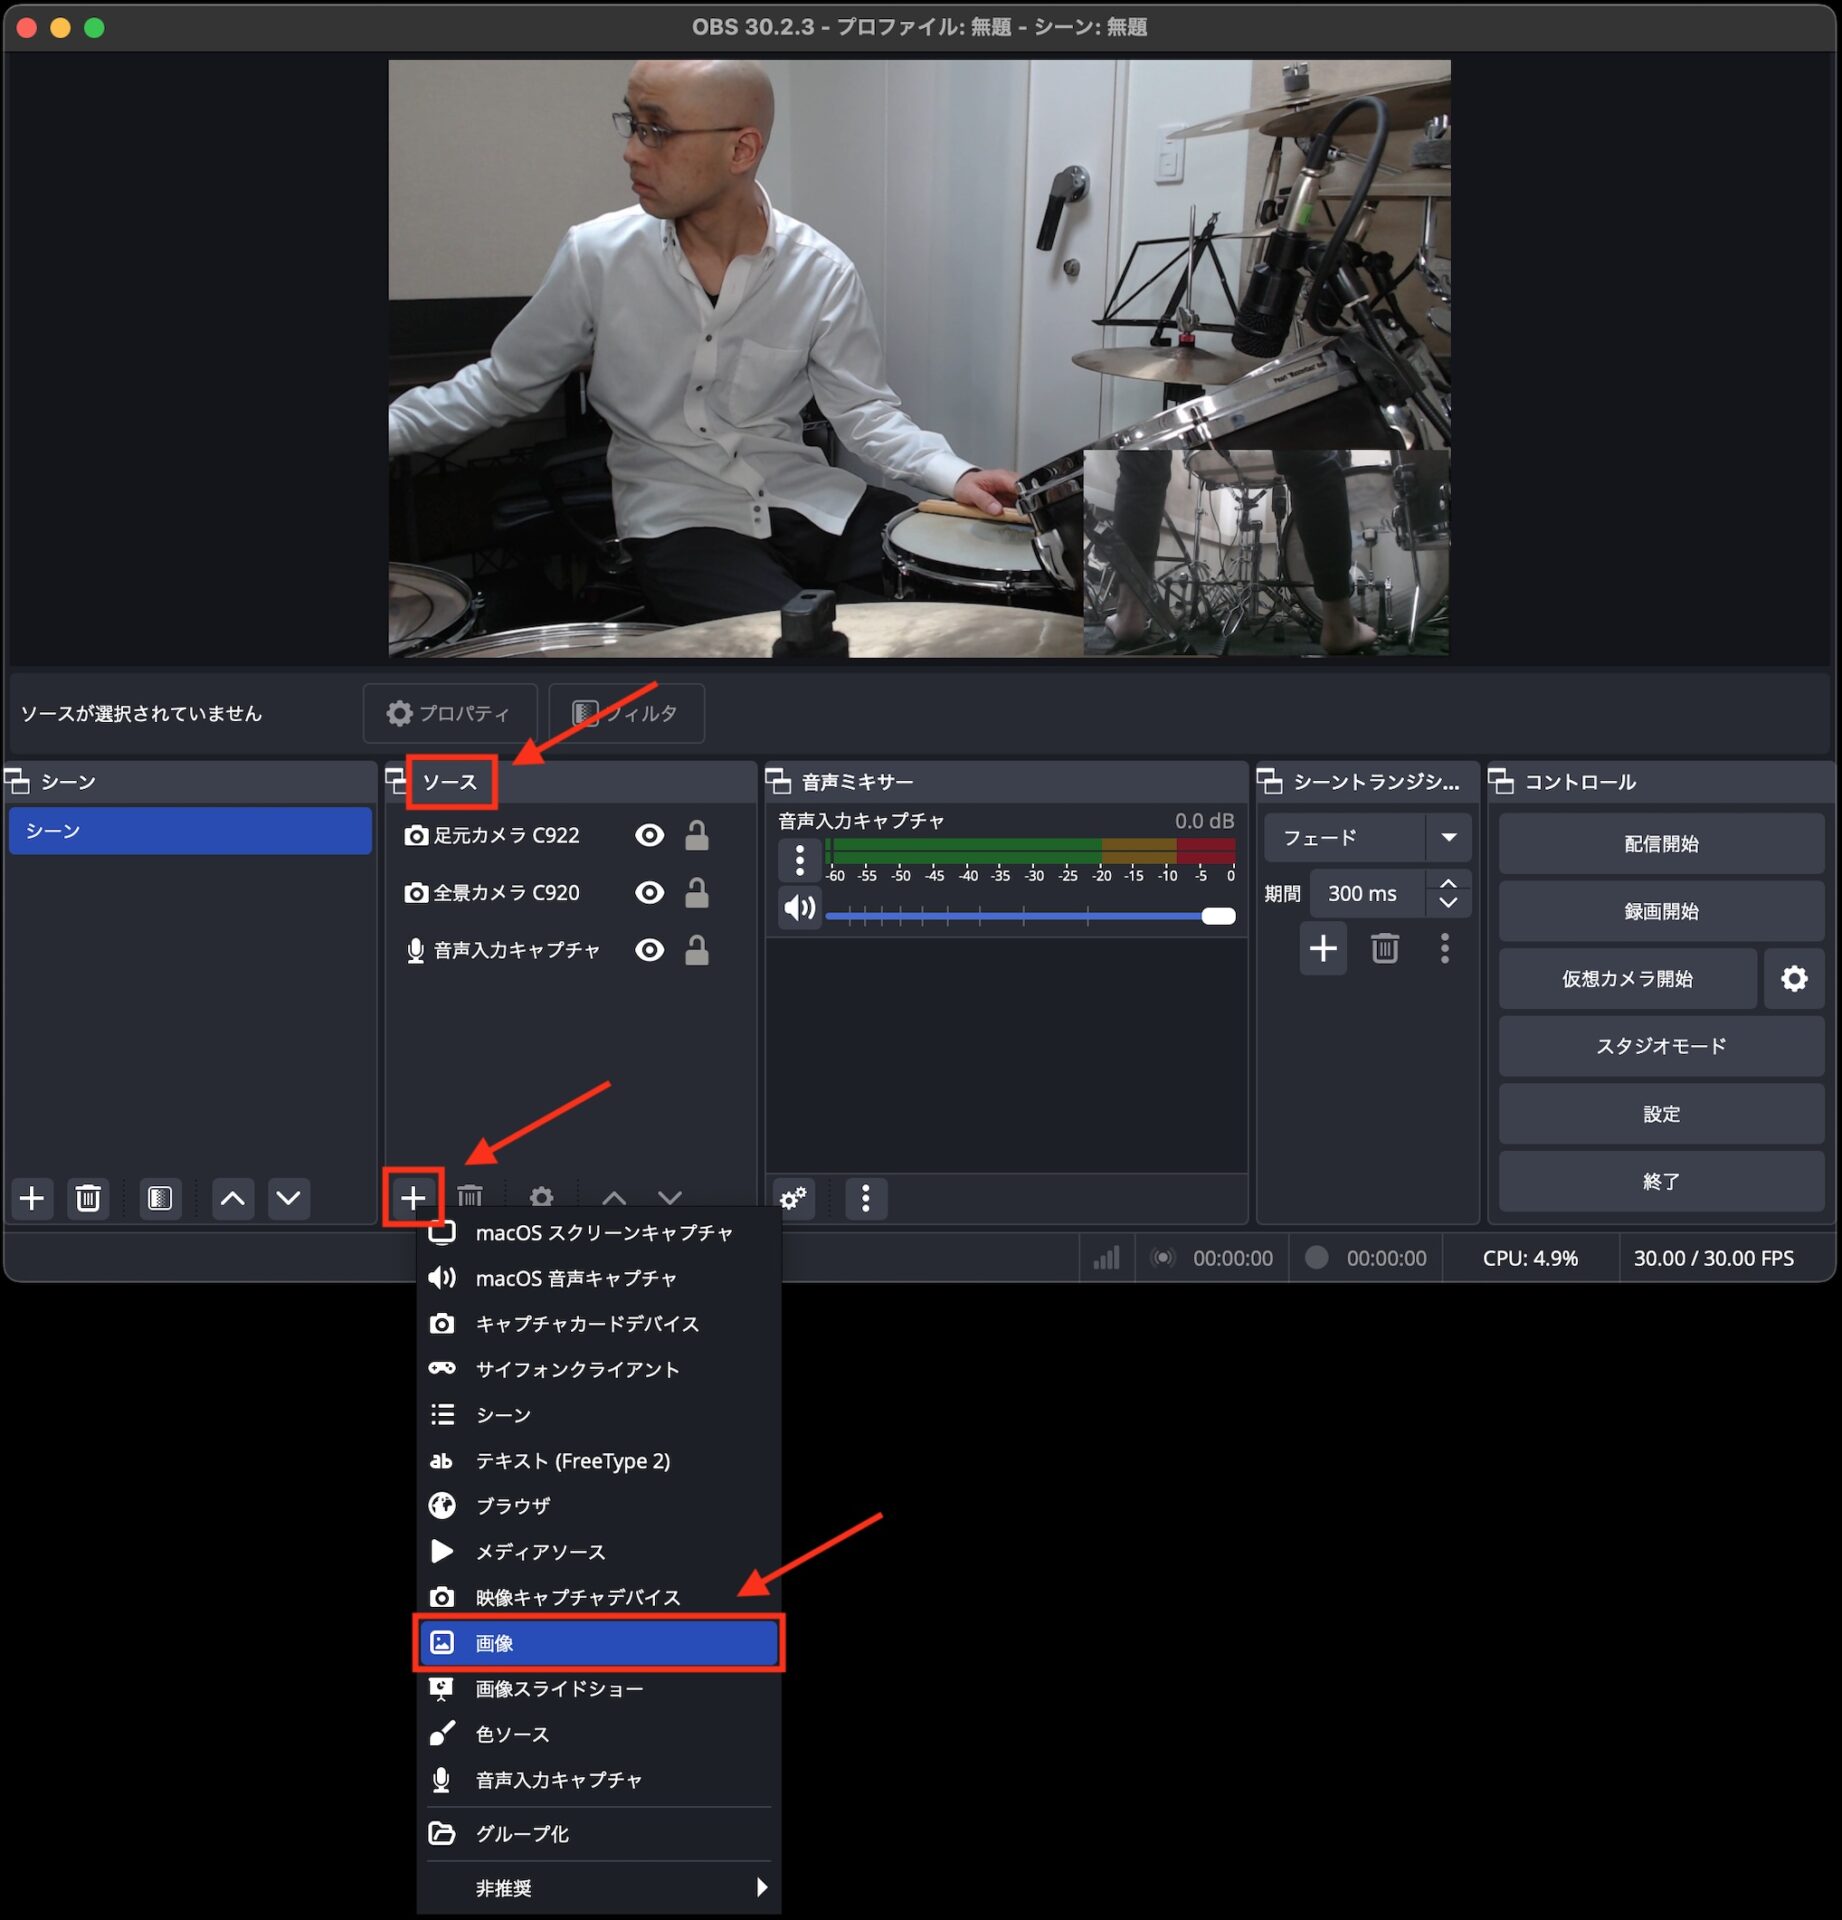Click the 仮想カメラ開始 button
Image resolution: width=1842 pixels, height=1920 pixels.
pos(1627,978)
